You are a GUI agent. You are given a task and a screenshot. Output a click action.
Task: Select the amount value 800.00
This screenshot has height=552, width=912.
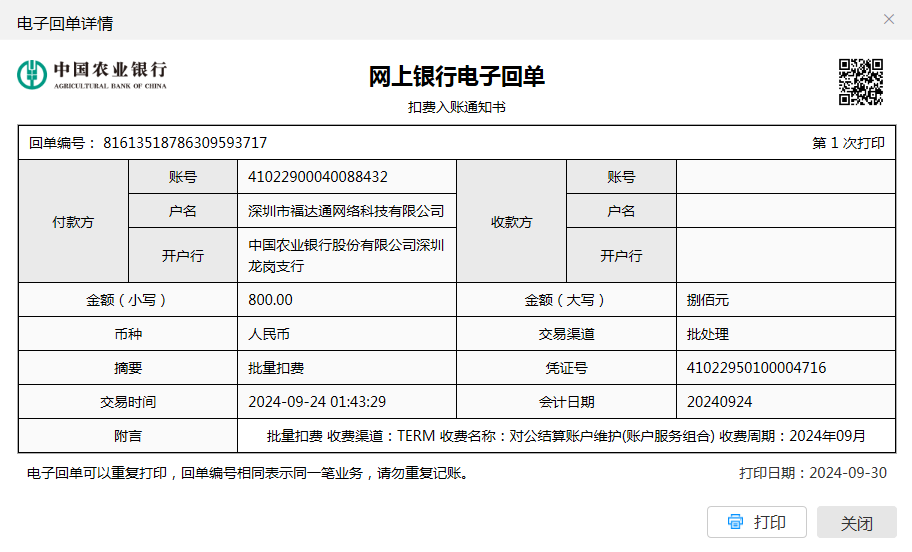click(x=270, y=300)
